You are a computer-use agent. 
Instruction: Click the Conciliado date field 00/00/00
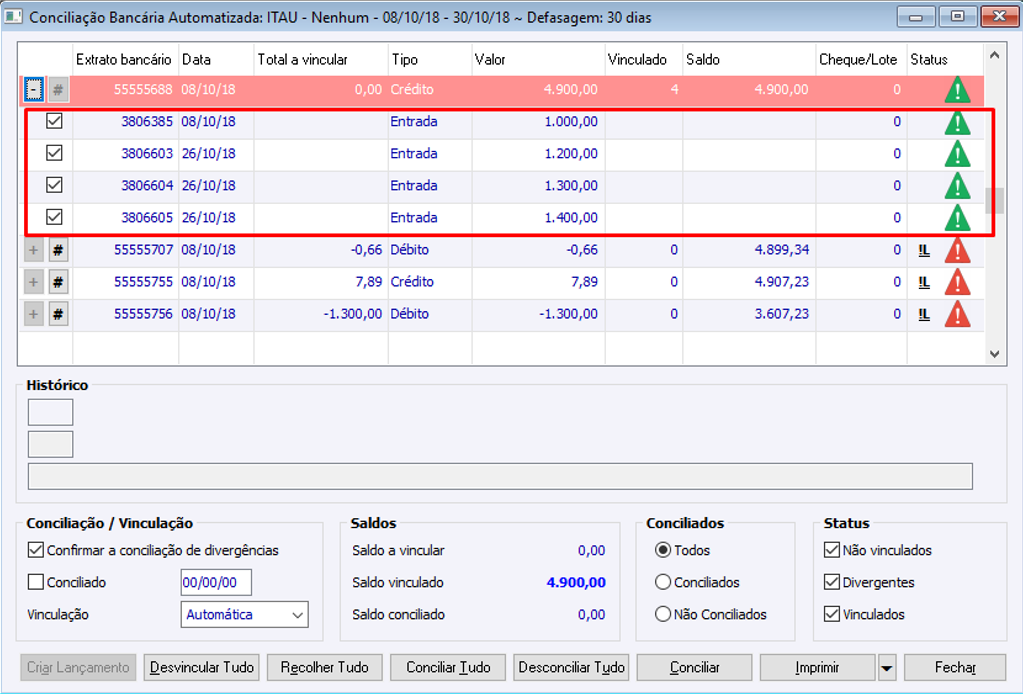[x=216, y=582]
